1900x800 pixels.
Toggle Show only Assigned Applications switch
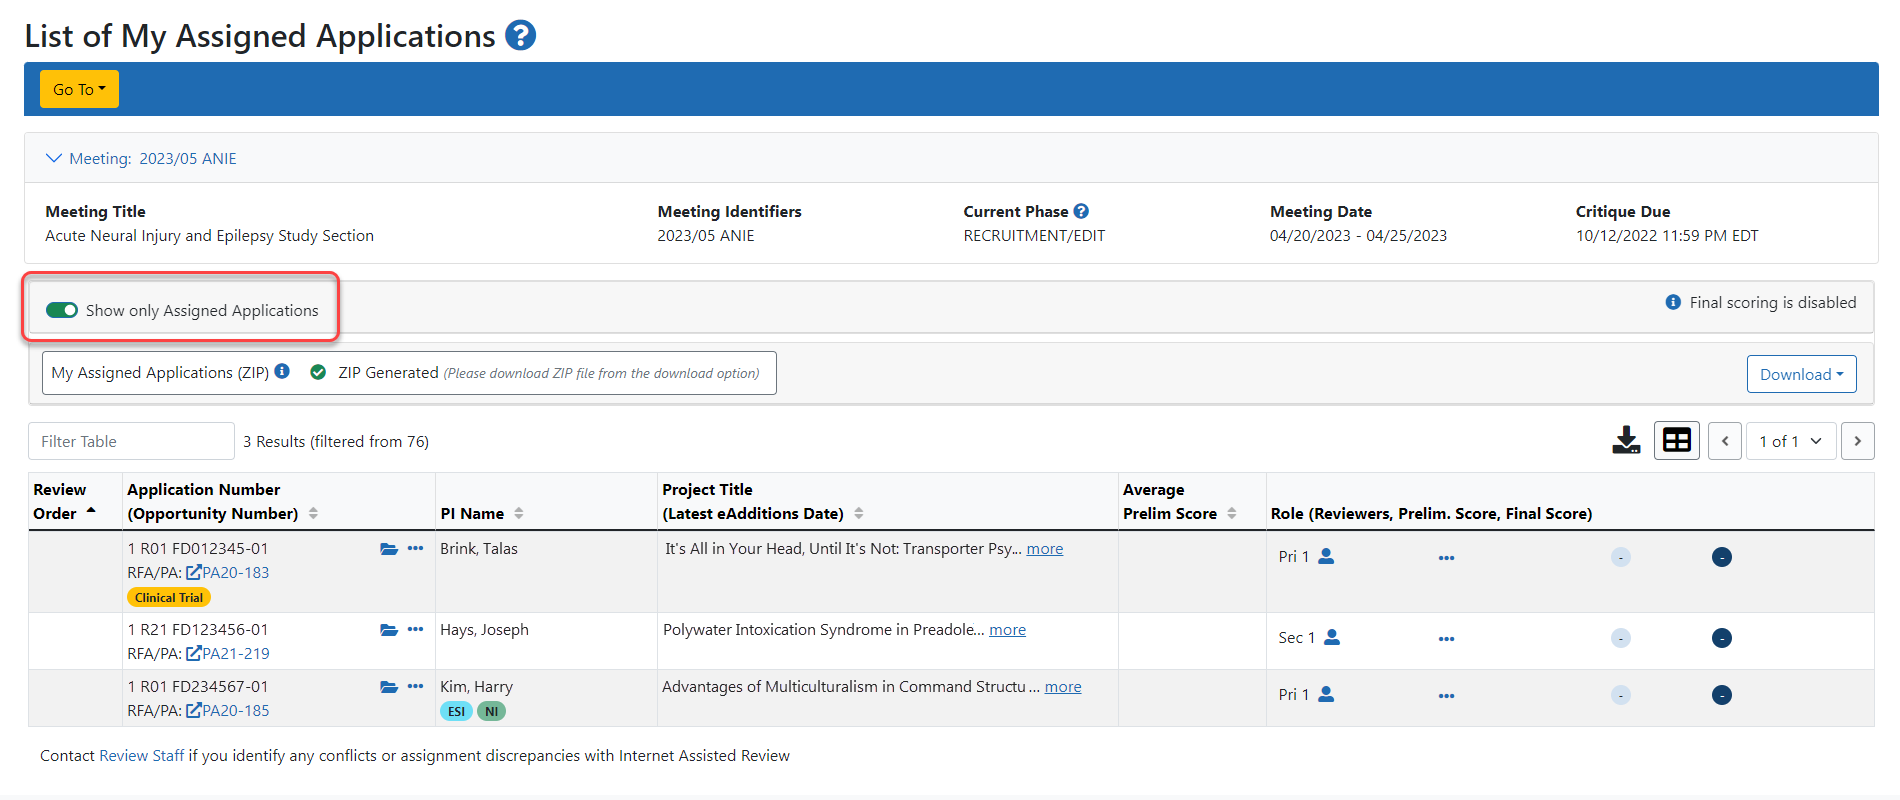click(62, 310)
